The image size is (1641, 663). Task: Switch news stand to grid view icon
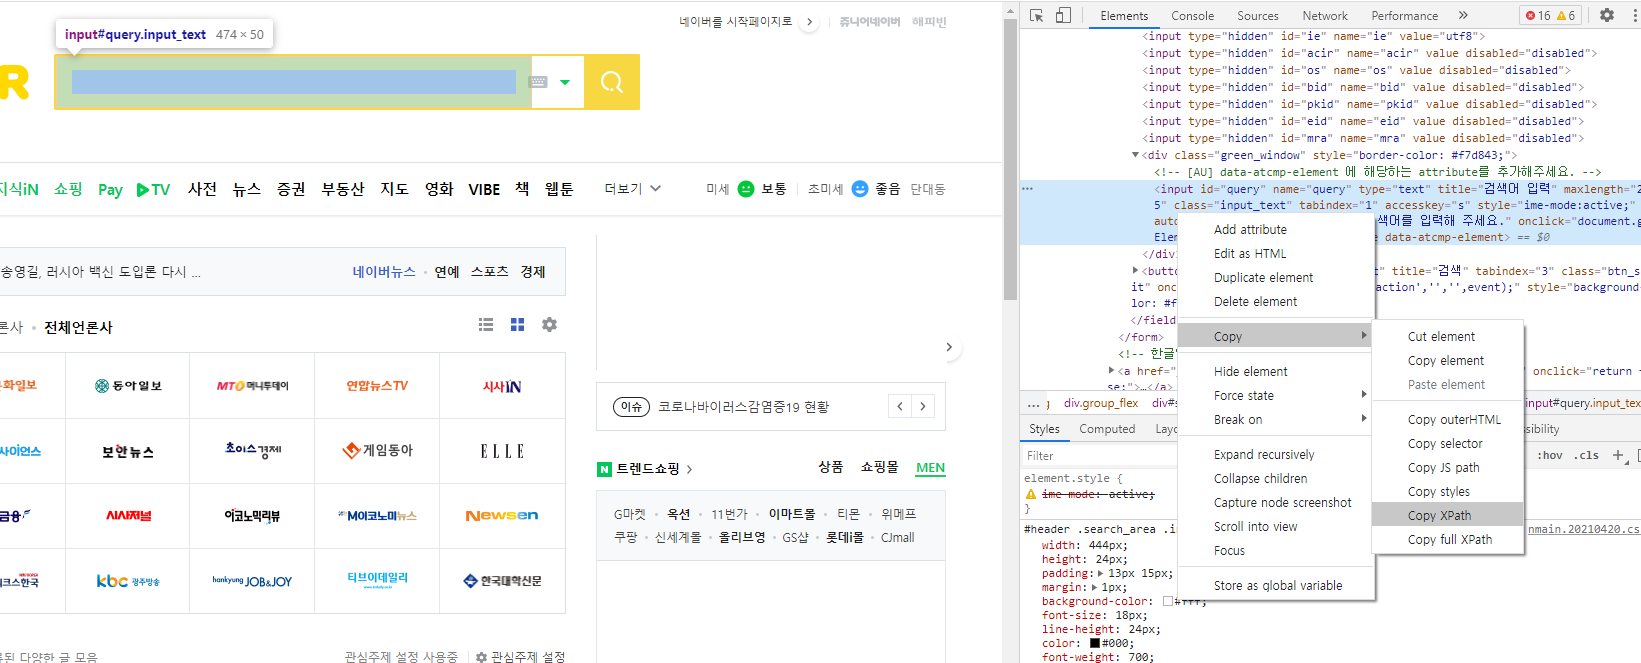pos(517,324)
